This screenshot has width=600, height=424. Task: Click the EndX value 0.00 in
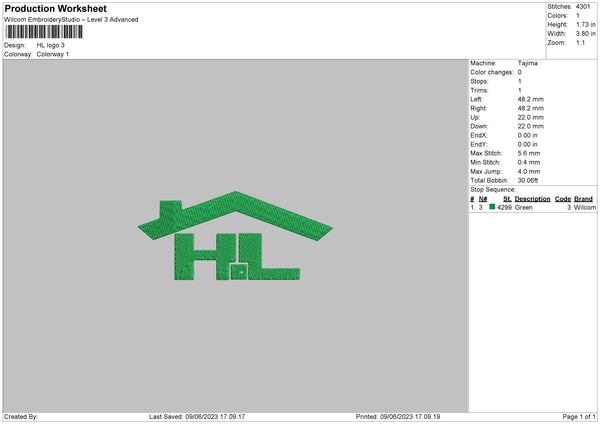click(x=528, y=135)
